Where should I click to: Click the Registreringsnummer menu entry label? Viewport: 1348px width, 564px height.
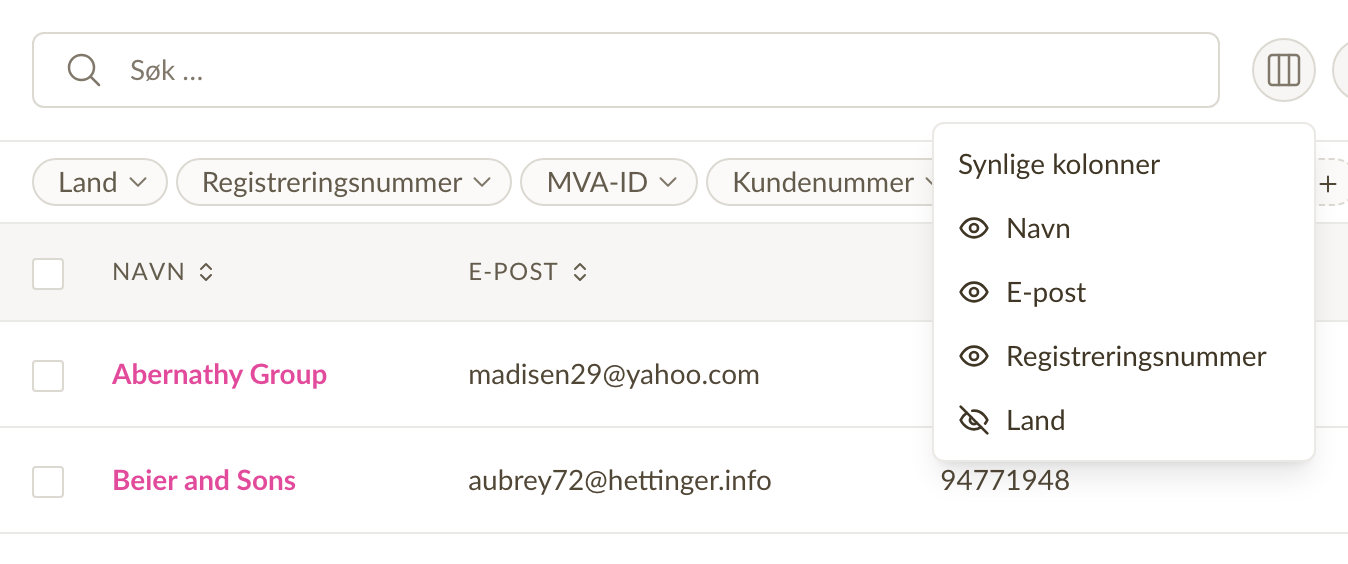(x=1136, y=357)
